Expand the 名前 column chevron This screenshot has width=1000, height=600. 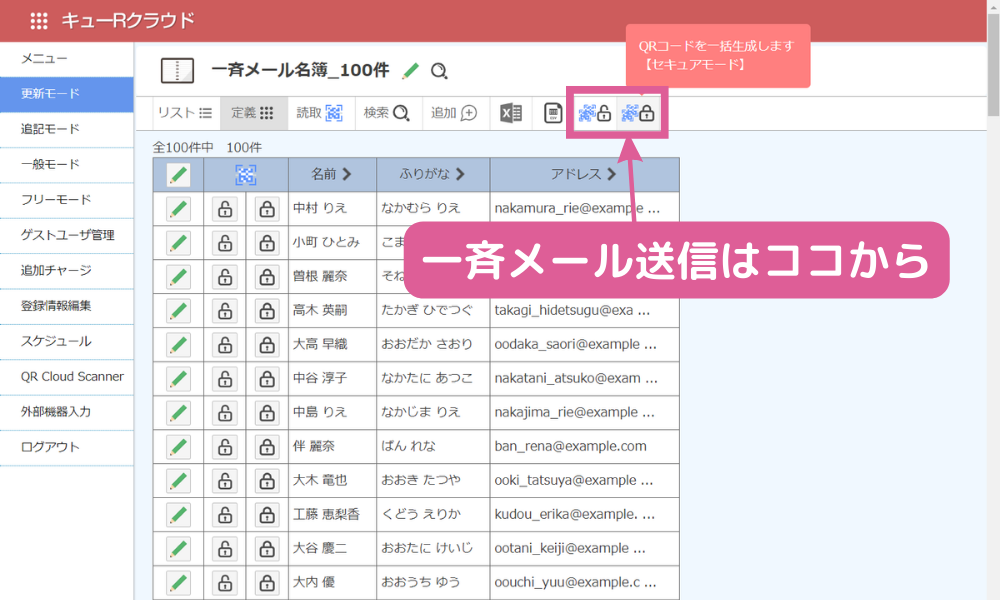347,174
